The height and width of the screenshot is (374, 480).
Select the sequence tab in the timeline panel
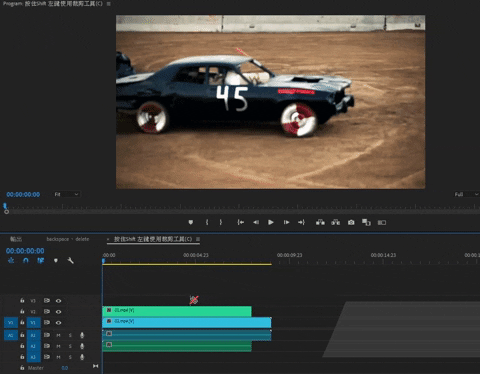pos(153,239)
